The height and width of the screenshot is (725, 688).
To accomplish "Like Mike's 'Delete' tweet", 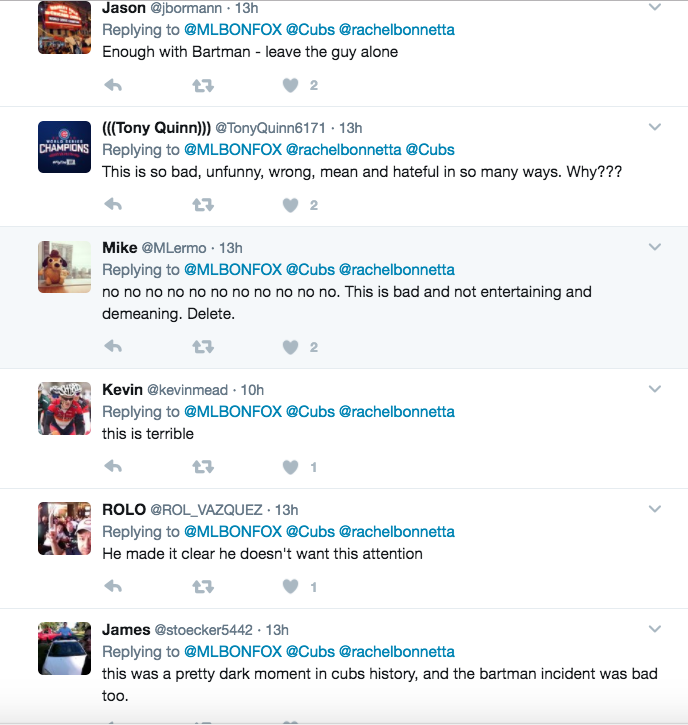I will pyautogui.click(x=291, y=348).
